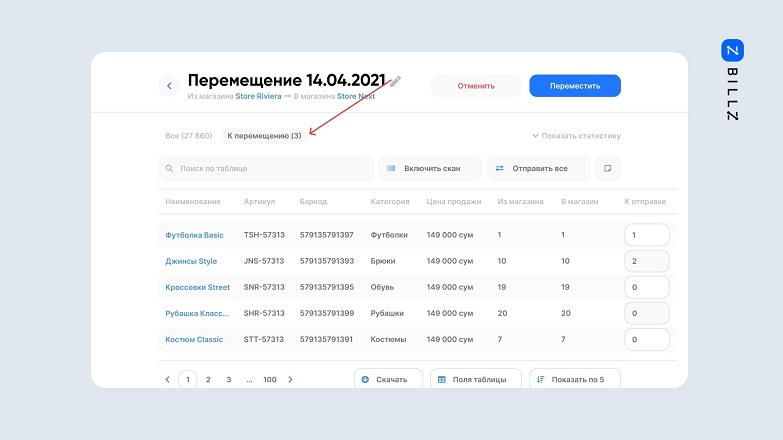783x440 pixels.
Task: Click the Поиск по таблице search field
Action: point(265,168)
